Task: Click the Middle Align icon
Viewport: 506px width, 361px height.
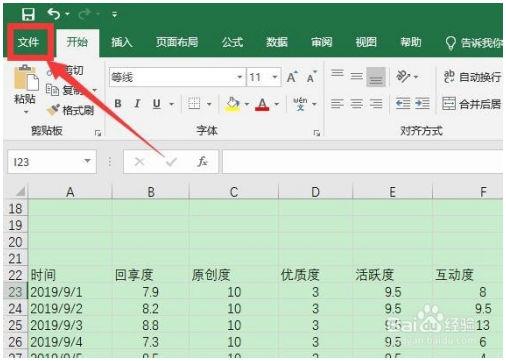Action: tap(356, 76)
